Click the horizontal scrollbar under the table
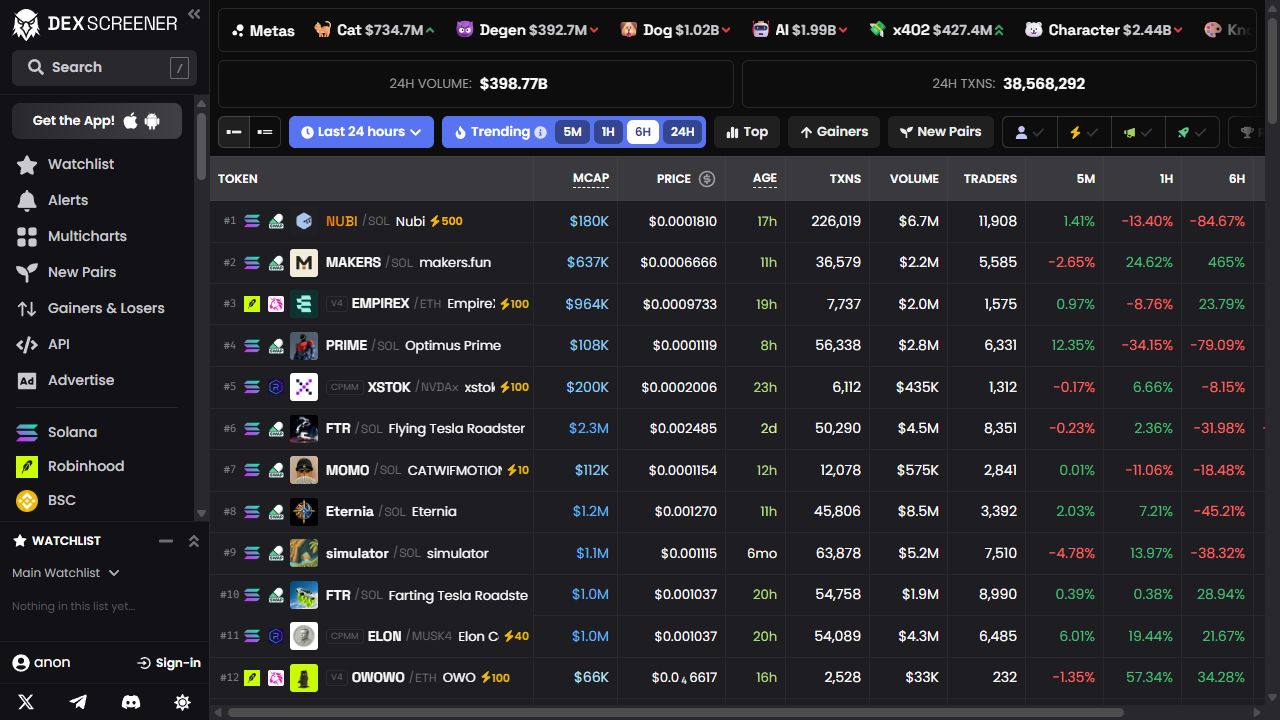 point(676,712)
